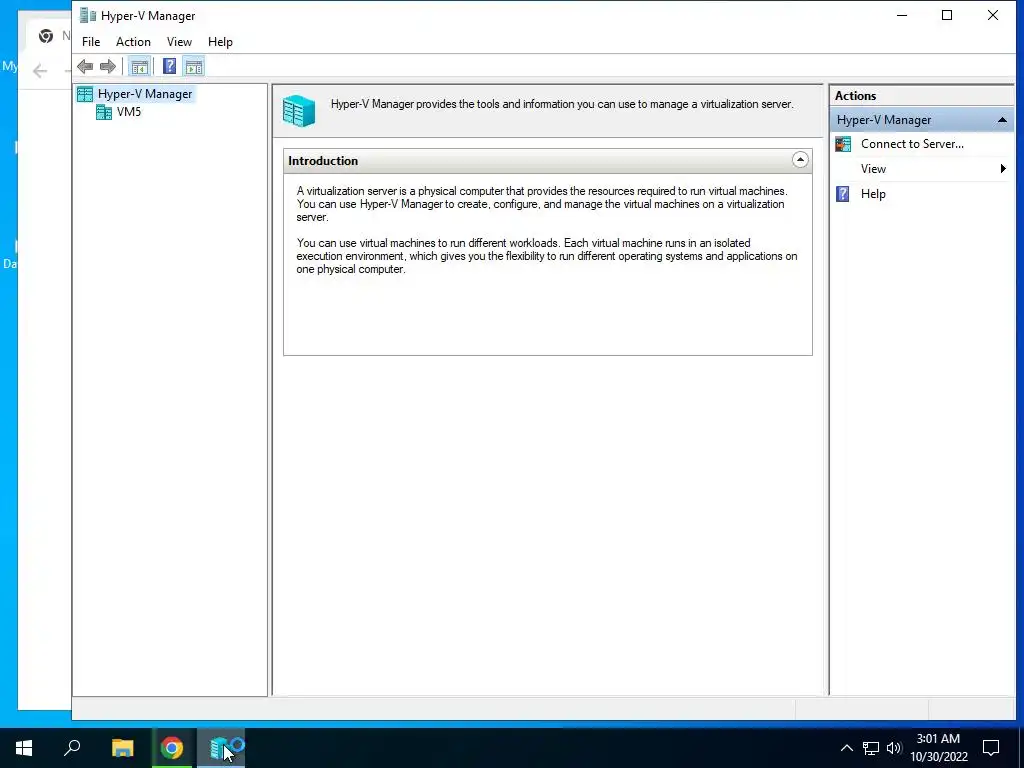Open taskbar search
Viewport: 1024px width, 768px height.
coord(72,748)
